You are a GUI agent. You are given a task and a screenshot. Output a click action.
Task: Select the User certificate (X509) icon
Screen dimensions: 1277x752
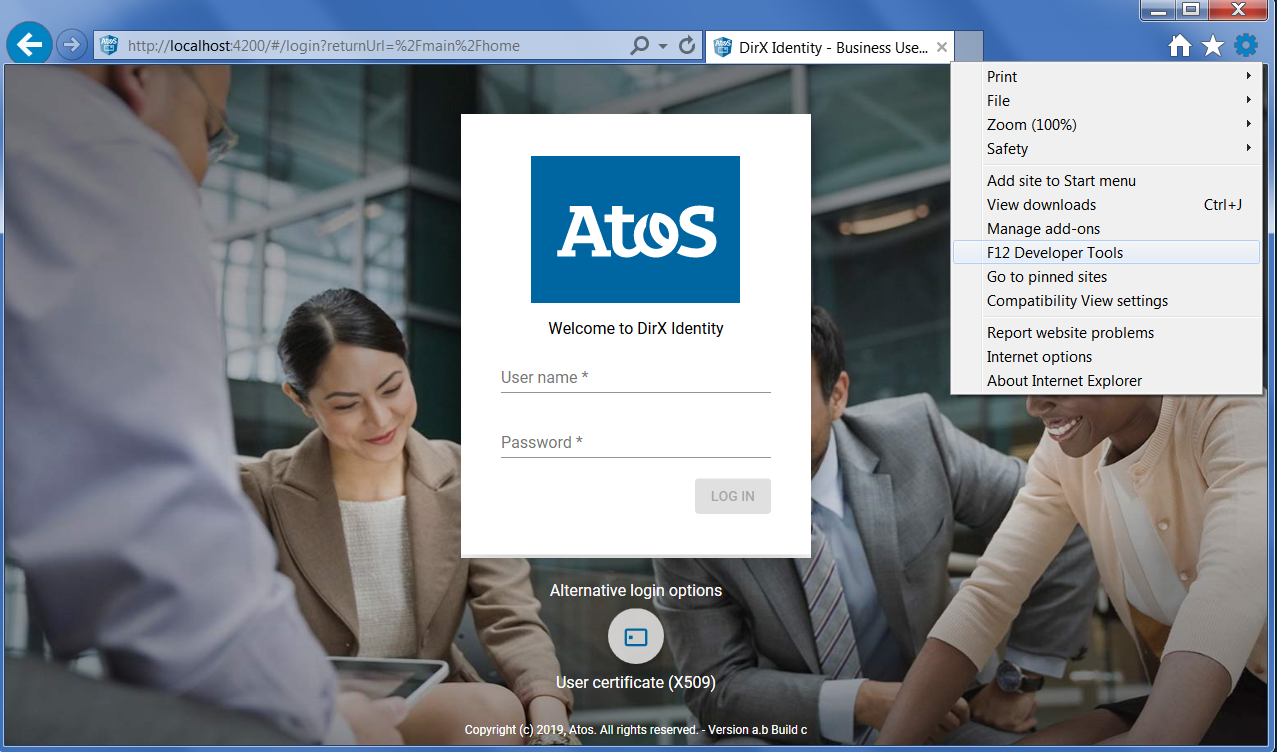[x=635, y=636]
